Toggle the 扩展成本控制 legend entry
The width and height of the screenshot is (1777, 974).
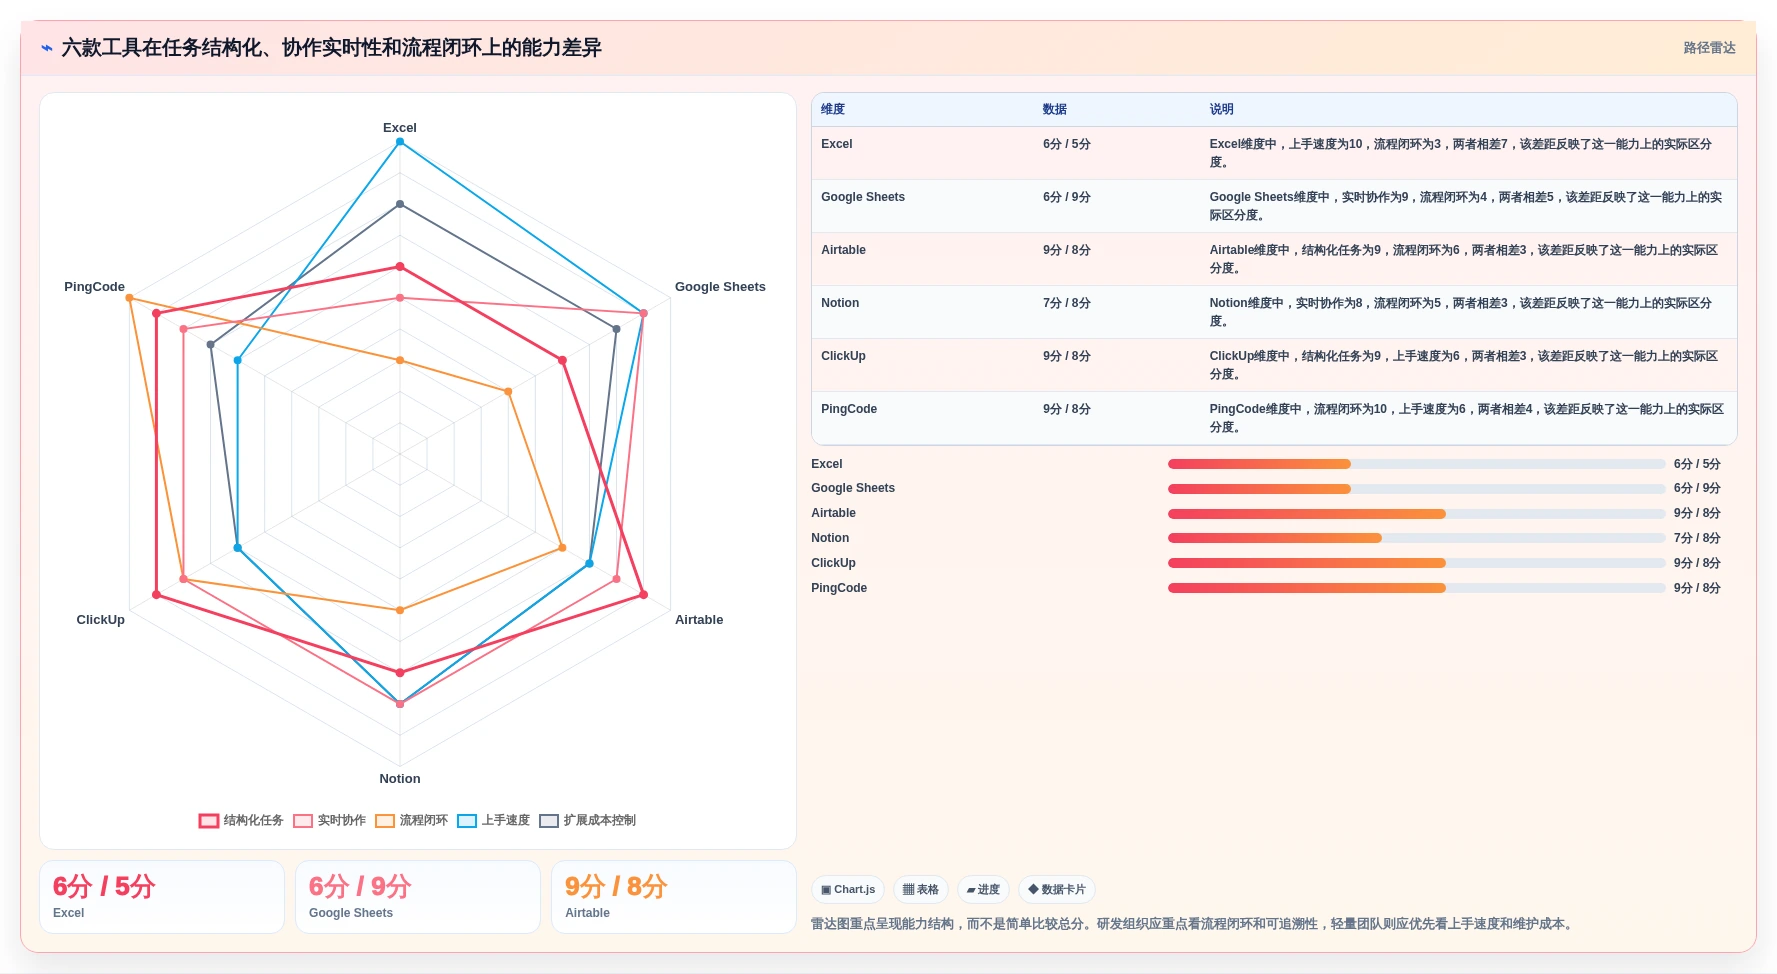click(588, 820)
